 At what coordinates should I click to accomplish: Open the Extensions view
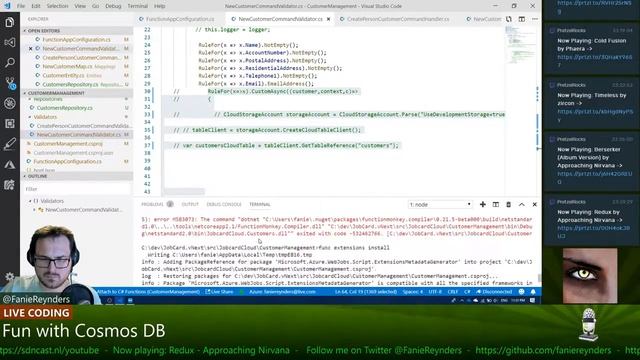[x=9, y=123]
